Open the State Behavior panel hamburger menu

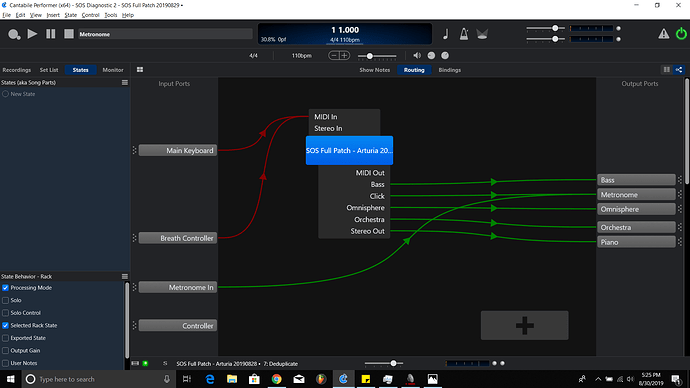click(125, 276)
